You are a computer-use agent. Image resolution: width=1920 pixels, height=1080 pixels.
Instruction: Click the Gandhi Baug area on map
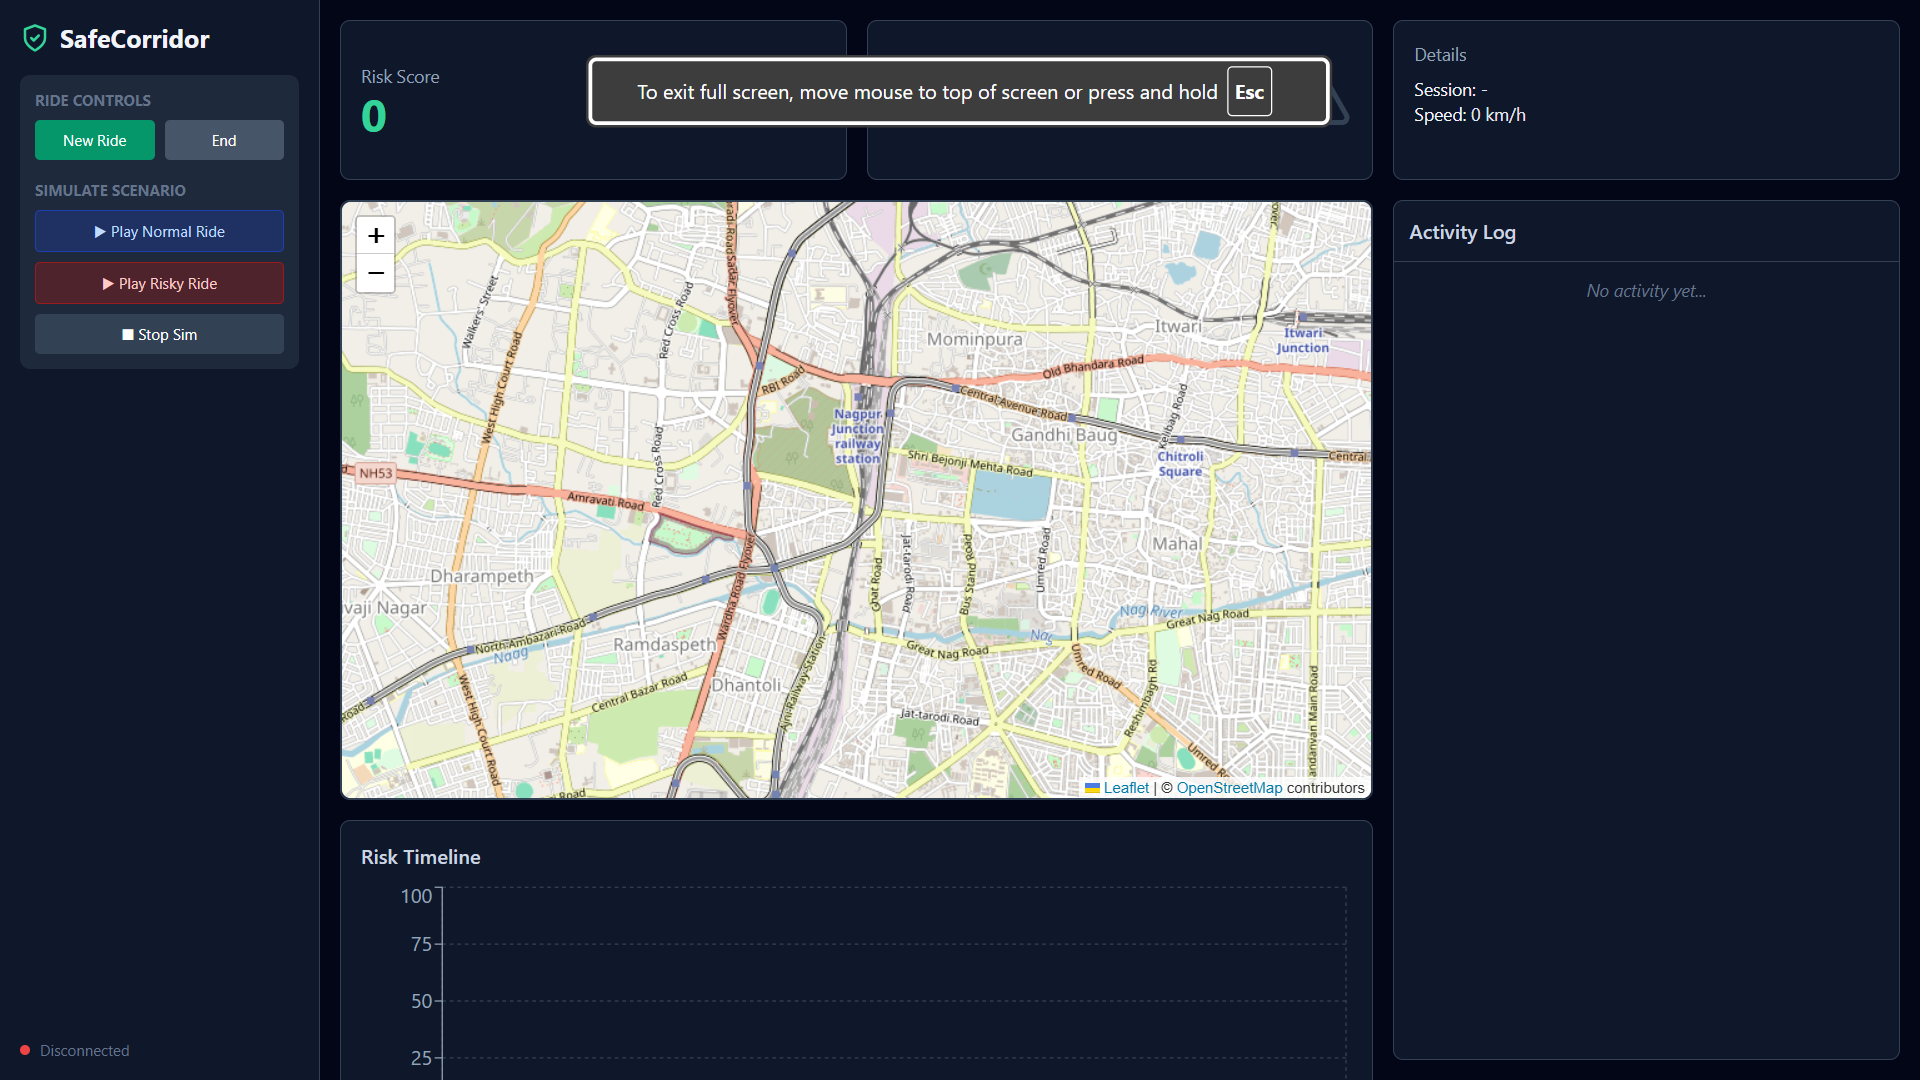click(x=1063, y=435)
